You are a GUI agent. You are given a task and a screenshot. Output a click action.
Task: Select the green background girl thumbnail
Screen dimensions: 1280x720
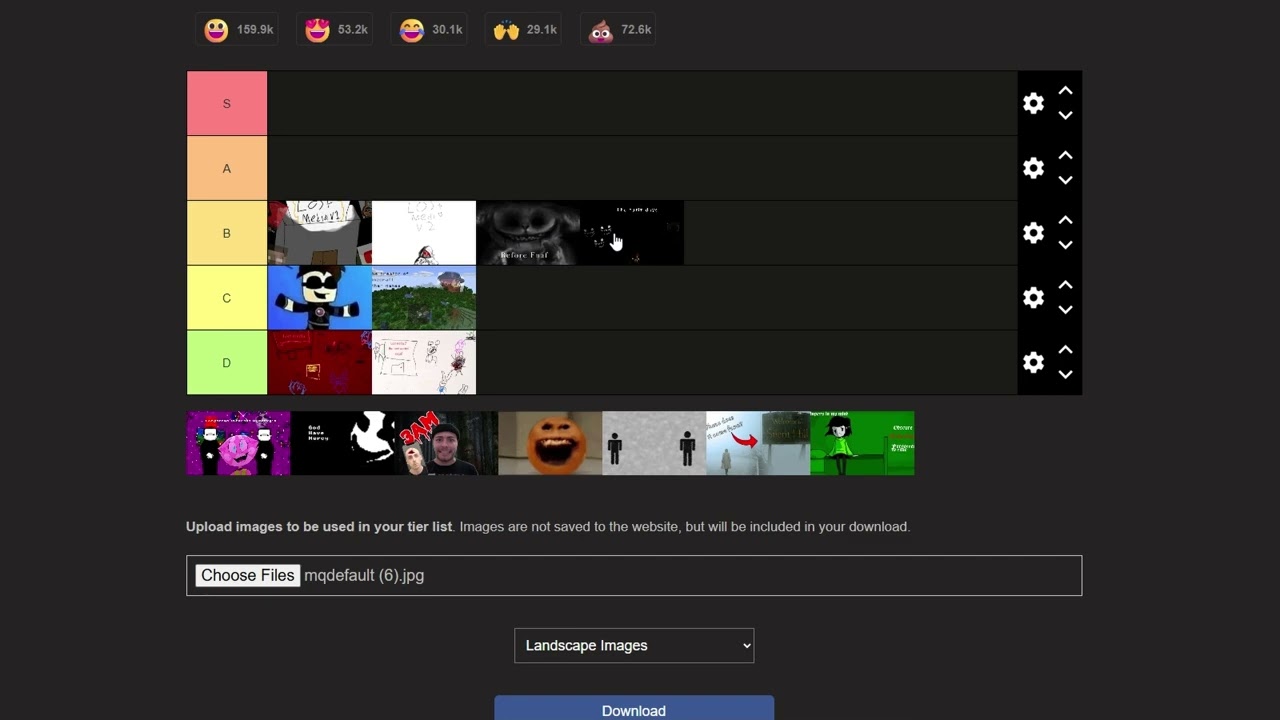tap(862, 443)
